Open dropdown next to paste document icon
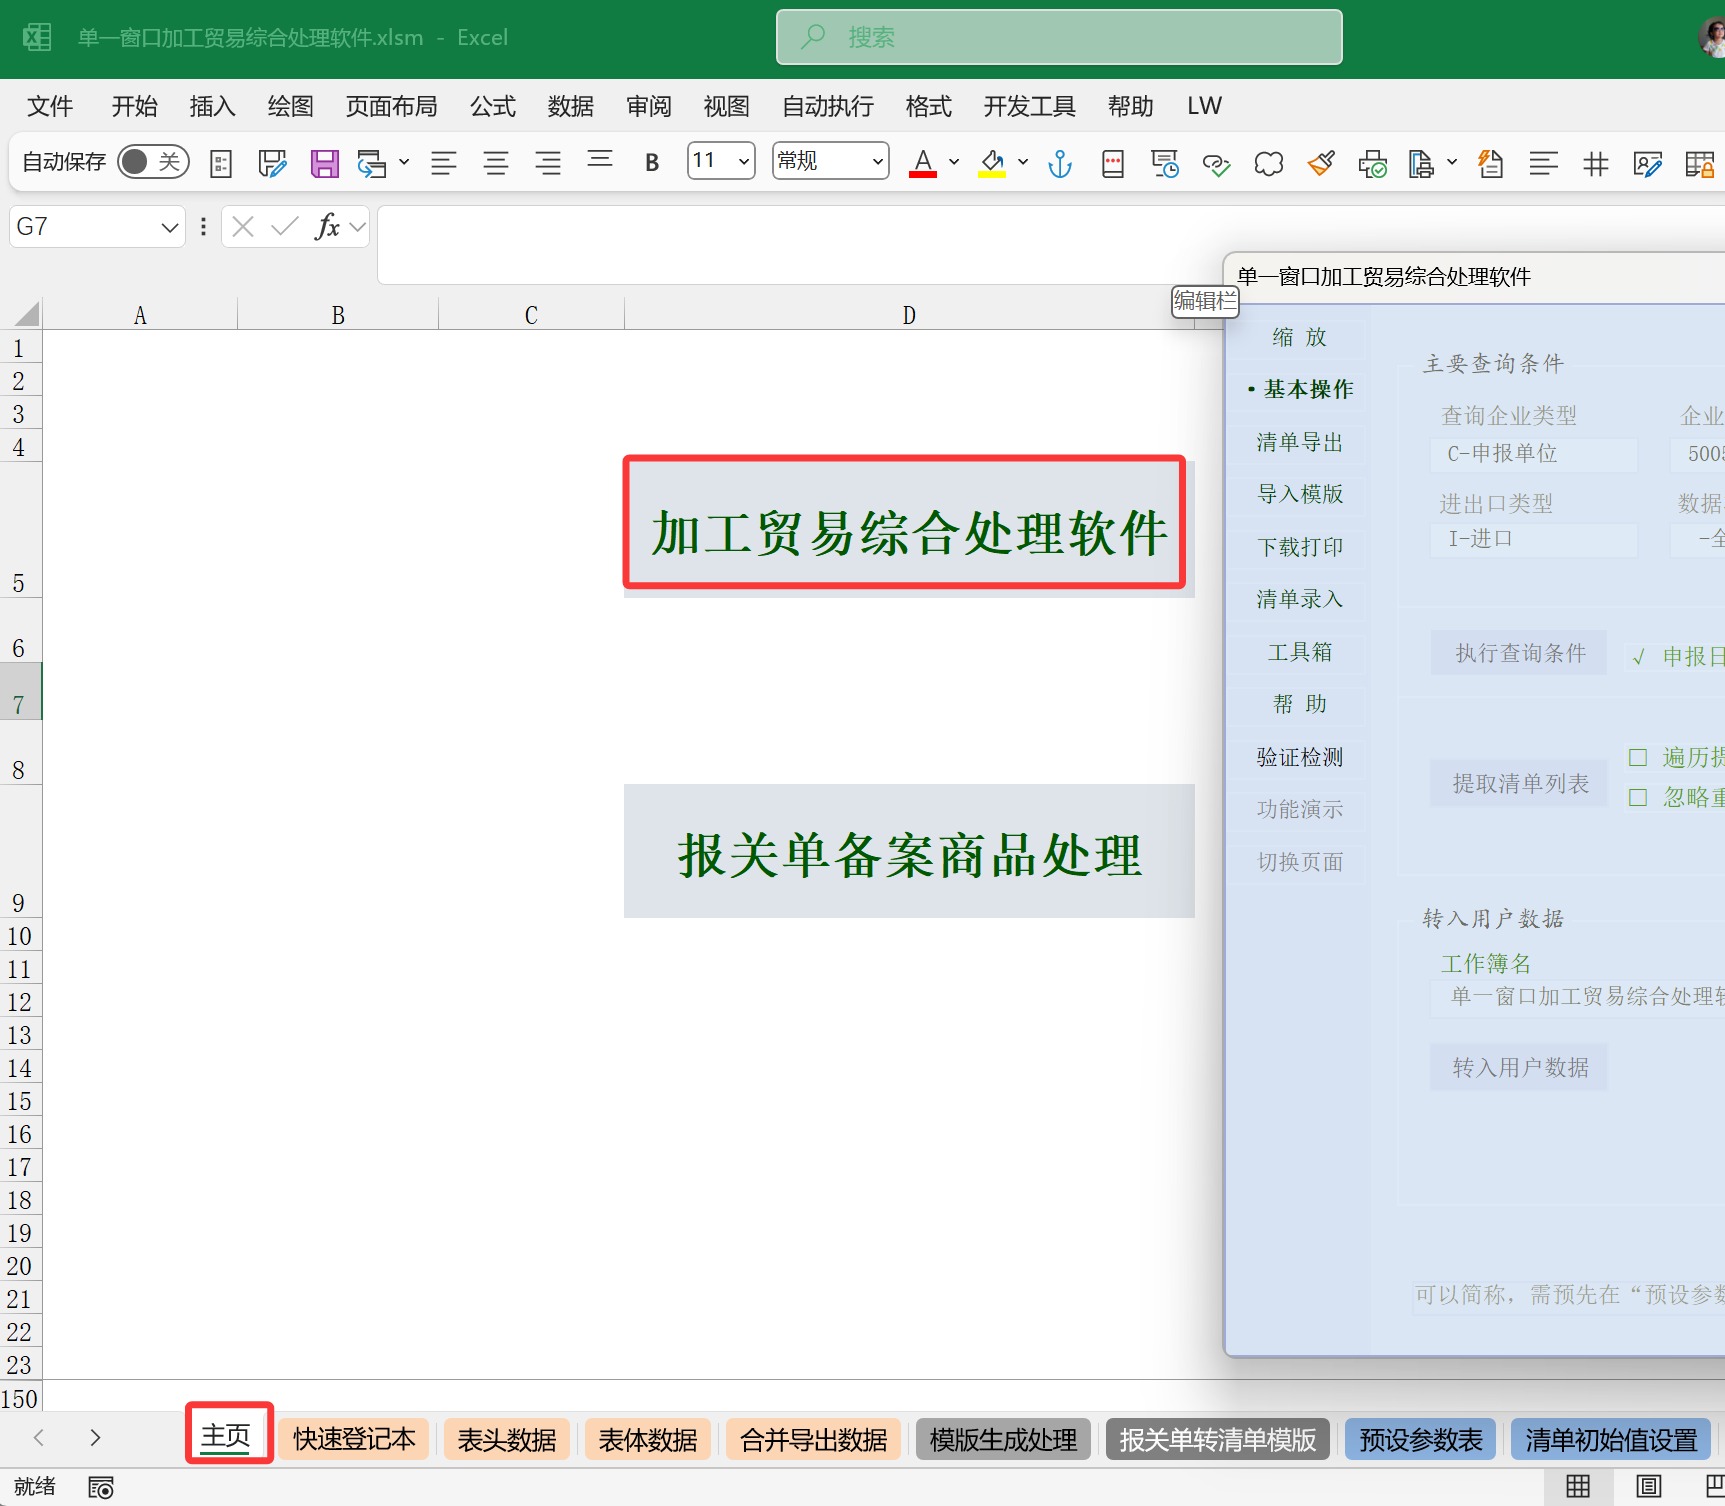 [x=1452, y=162]
